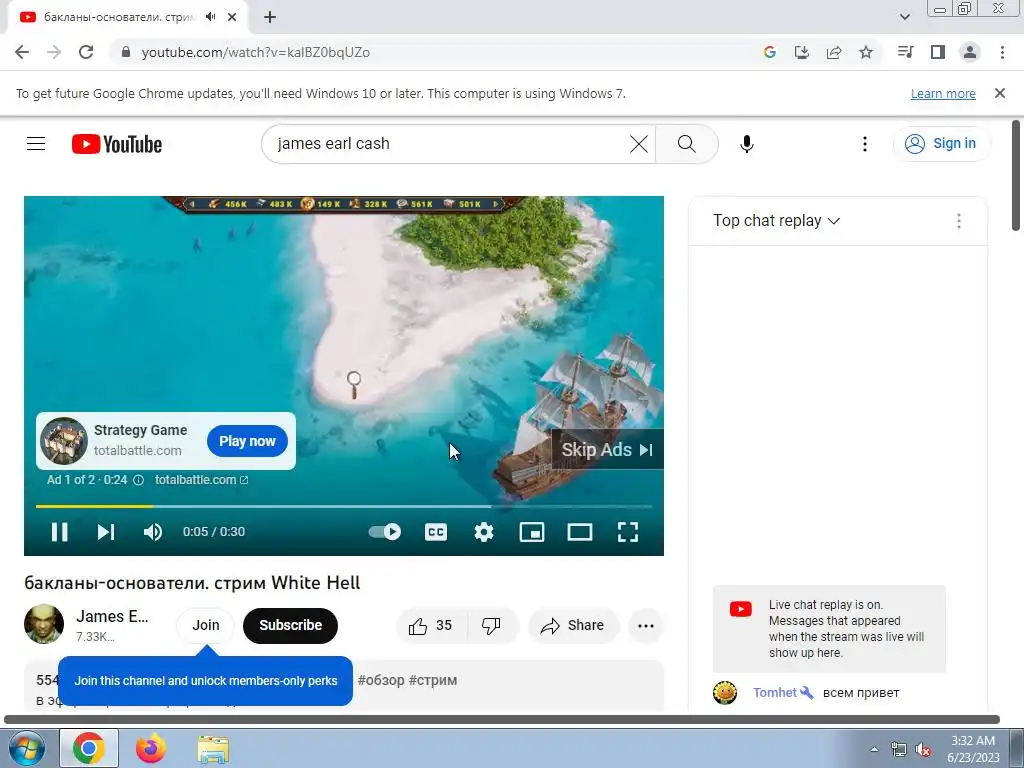Click the #обзор hashtag

(380, 680)
